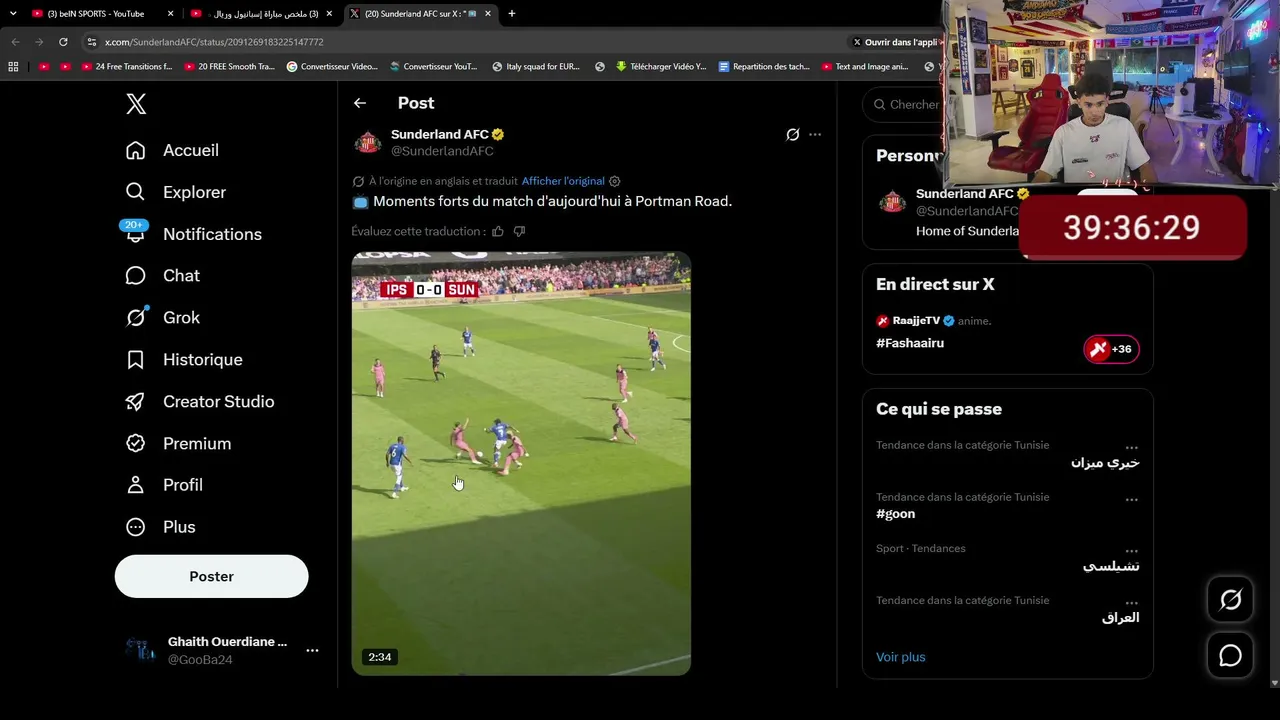1280x720 pixels.
Task: Open the #goon trend
Action: [x=895, y=513]
